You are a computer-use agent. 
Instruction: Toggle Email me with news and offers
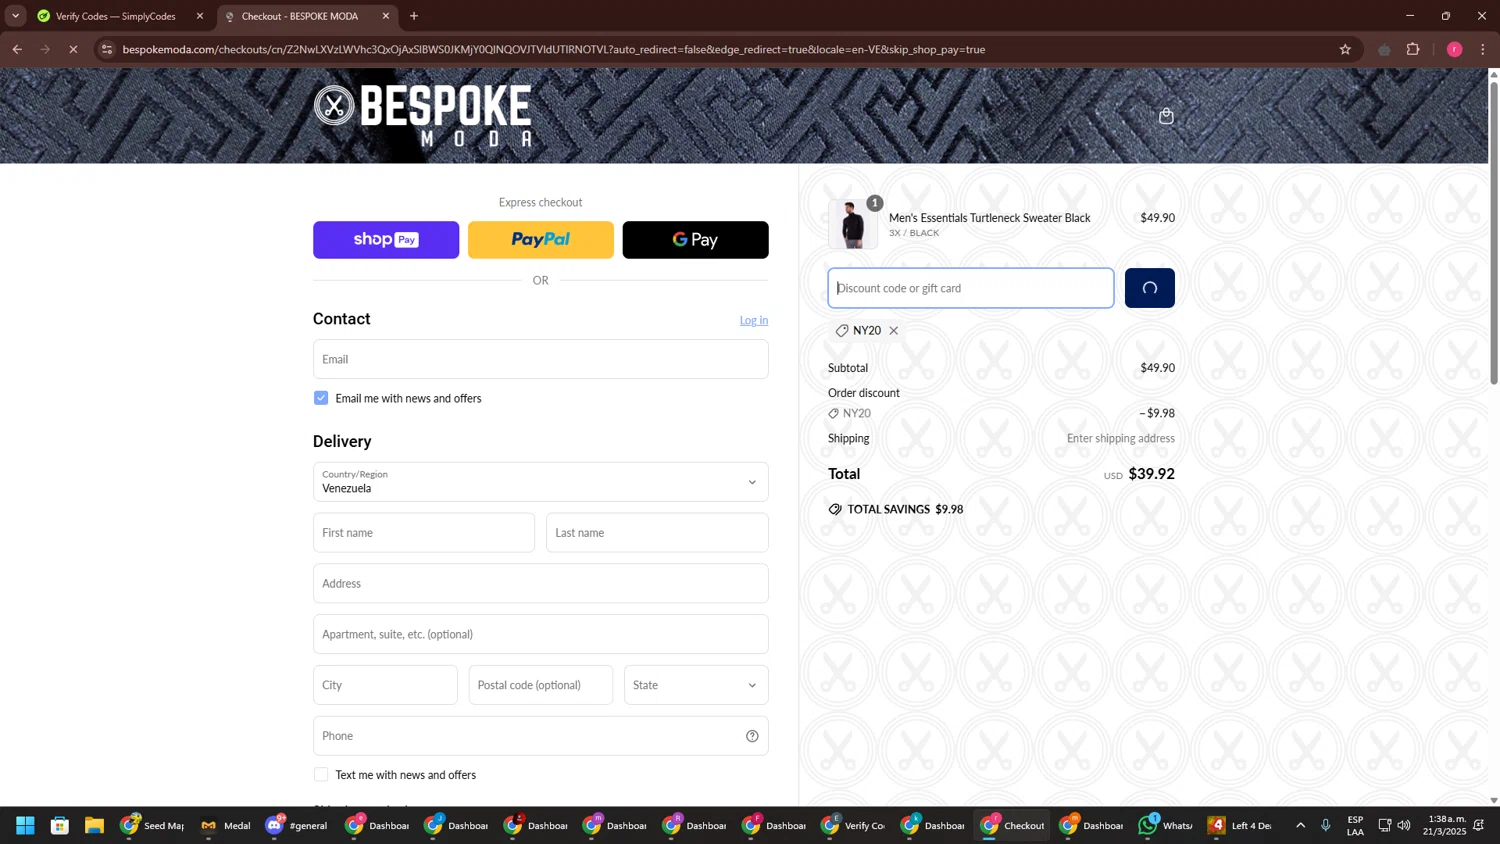pos(321,398)
